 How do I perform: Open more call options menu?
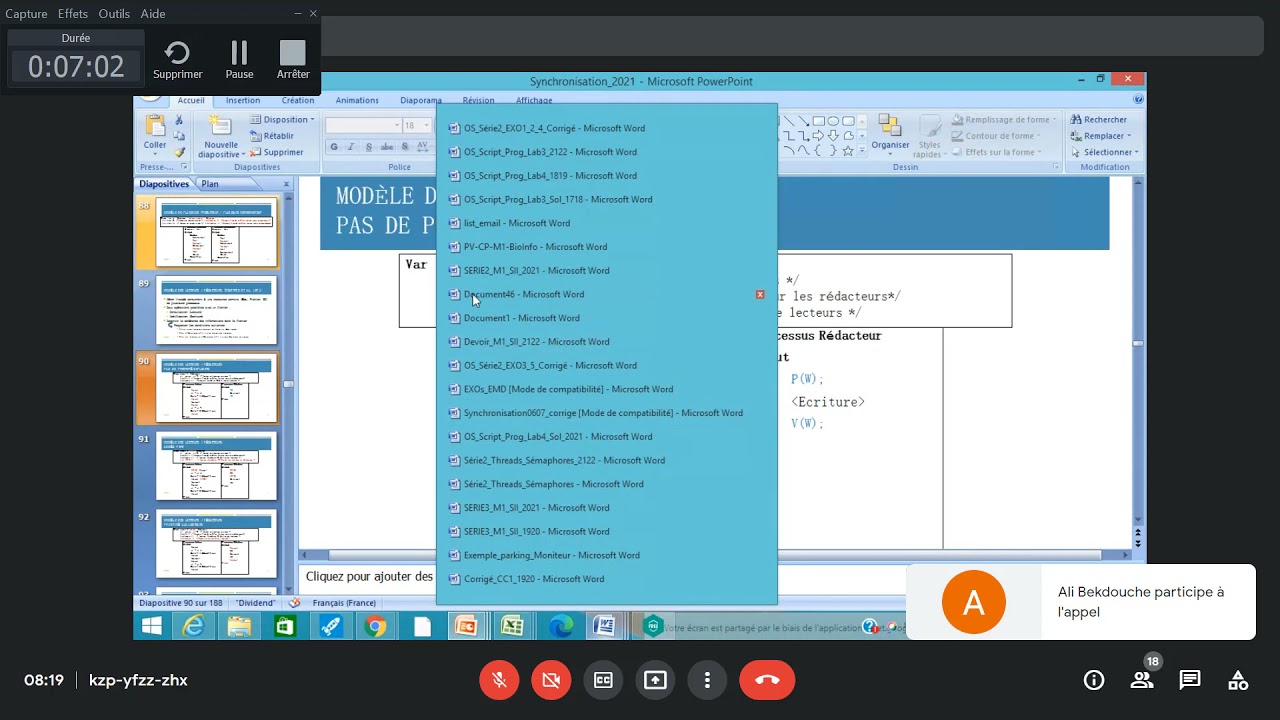[x=707, y=680]
